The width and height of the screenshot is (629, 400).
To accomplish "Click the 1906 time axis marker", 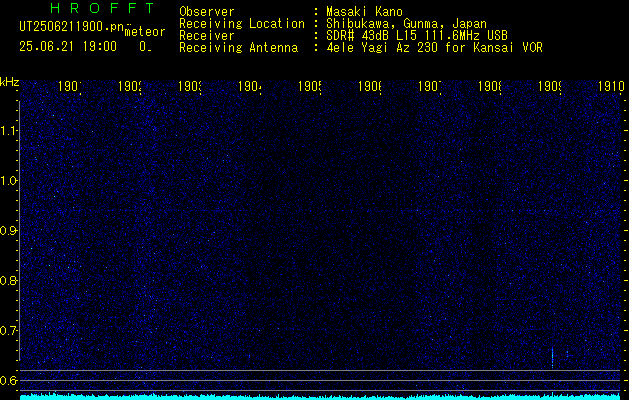I will [x=370, y=86].
